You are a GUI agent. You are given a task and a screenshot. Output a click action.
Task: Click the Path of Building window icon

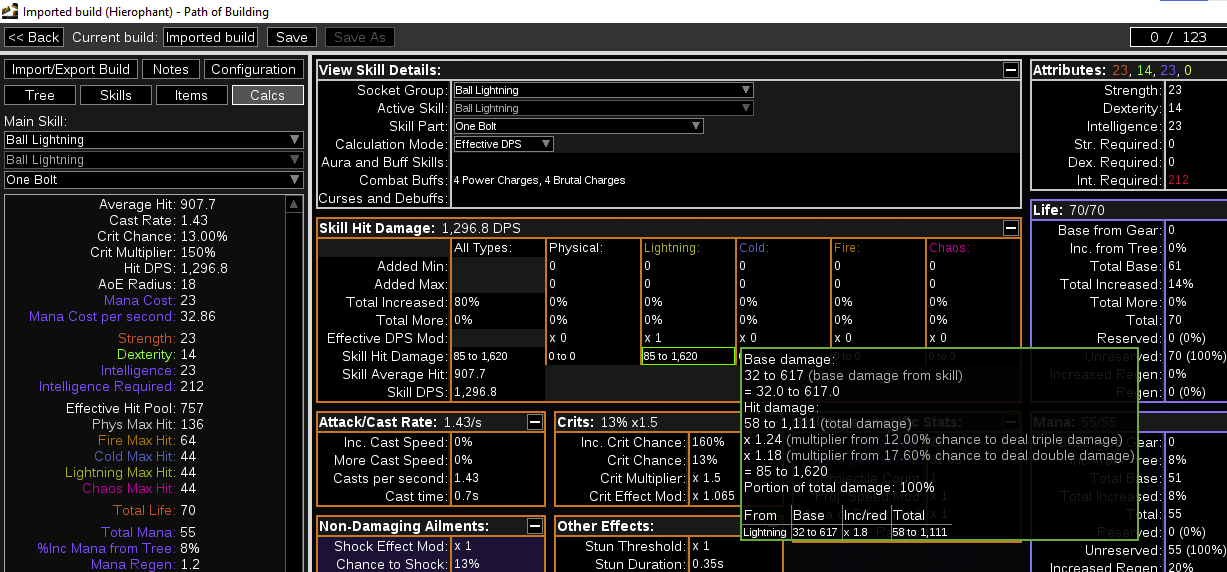pos(9,11)
